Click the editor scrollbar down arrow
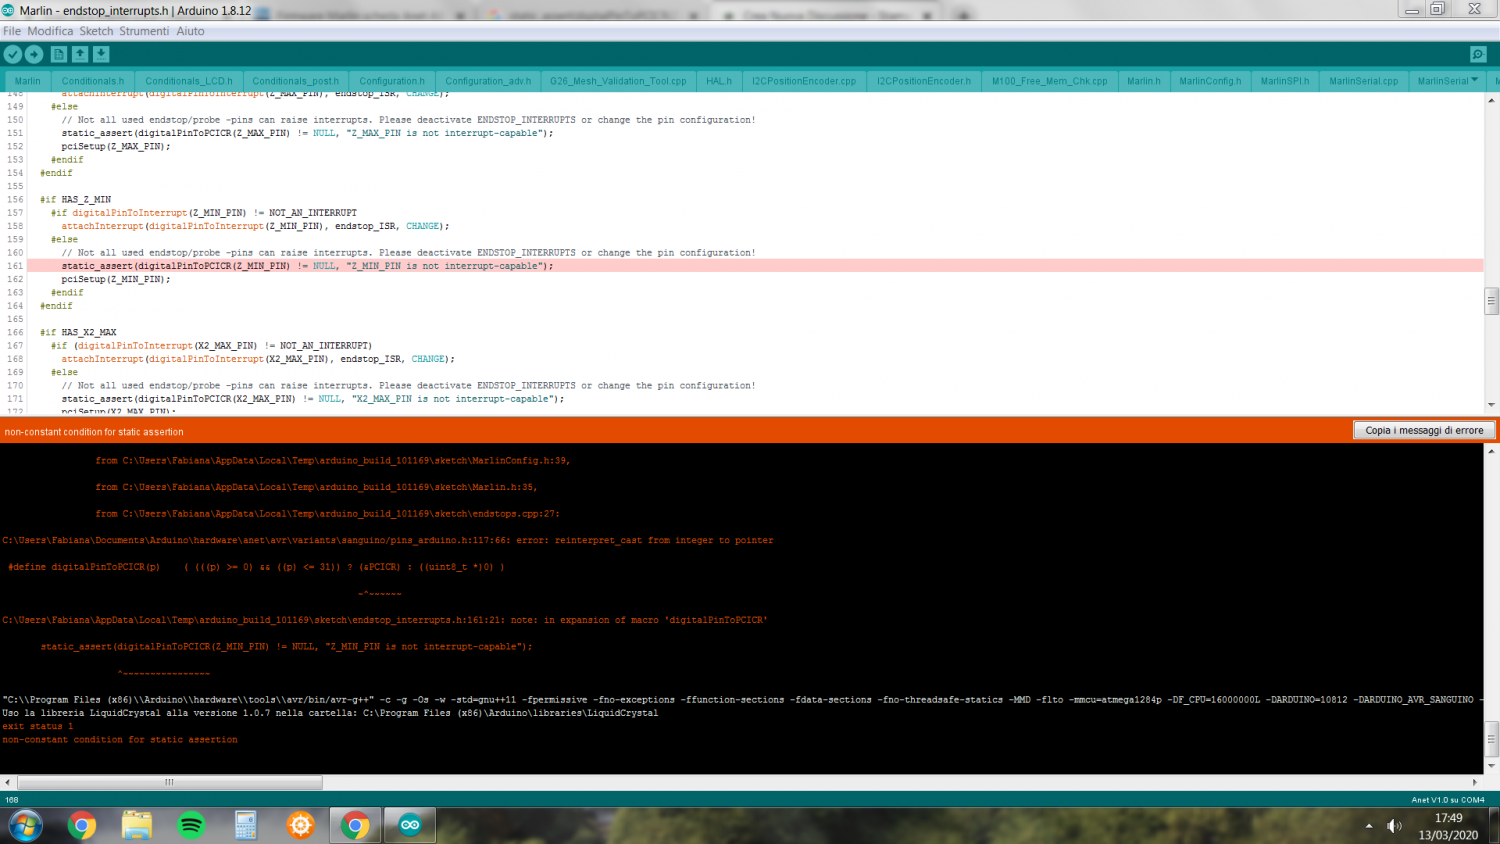This screenshot has width=1500, height=844. (1491, 405)
